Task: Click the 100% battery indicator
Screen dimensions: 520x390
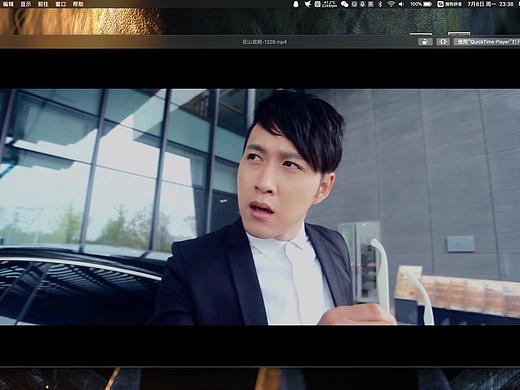Action: click(421, 4)
